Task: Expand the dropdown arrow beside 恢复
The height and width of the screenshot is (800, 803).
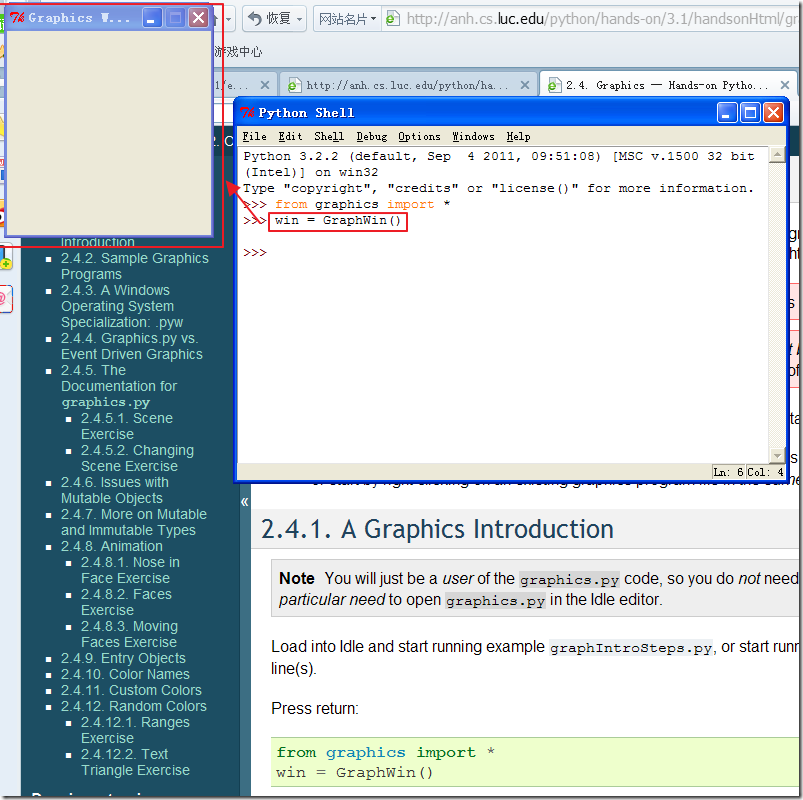Action: [x=301, y=19]
